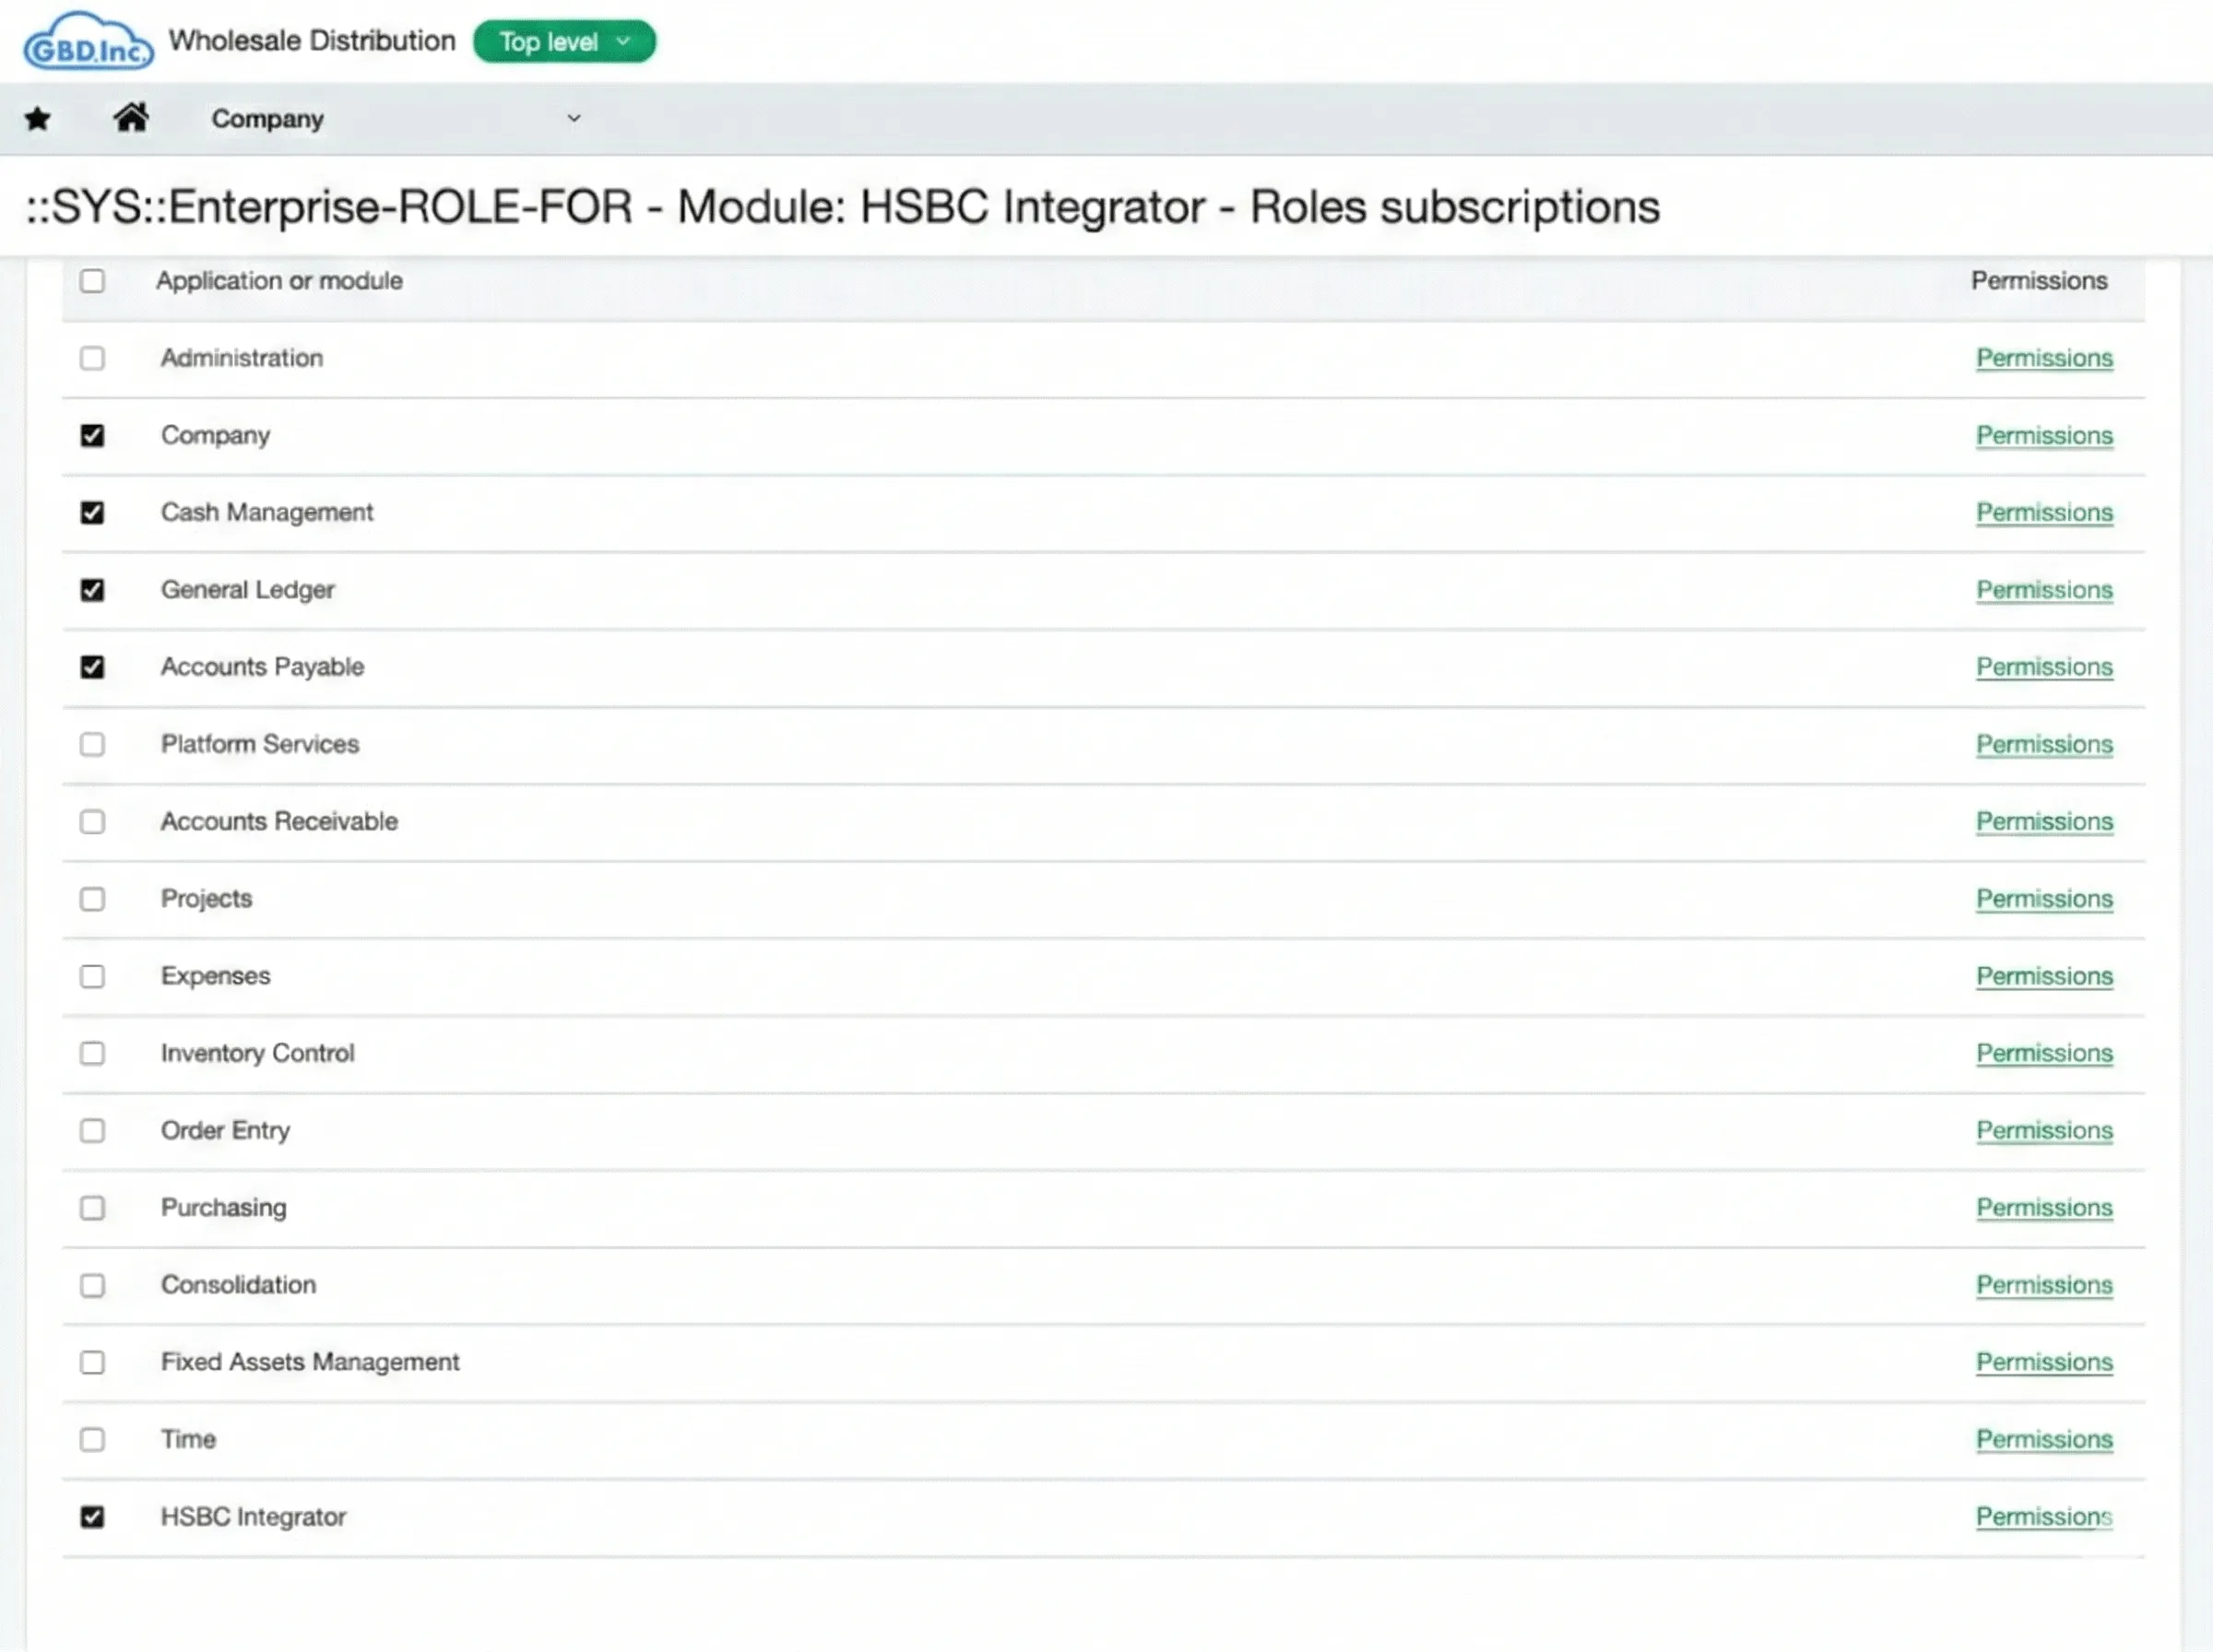Select the 'Inventory Control' row label
The image size is (2213, 1652).
[258, 1053]
